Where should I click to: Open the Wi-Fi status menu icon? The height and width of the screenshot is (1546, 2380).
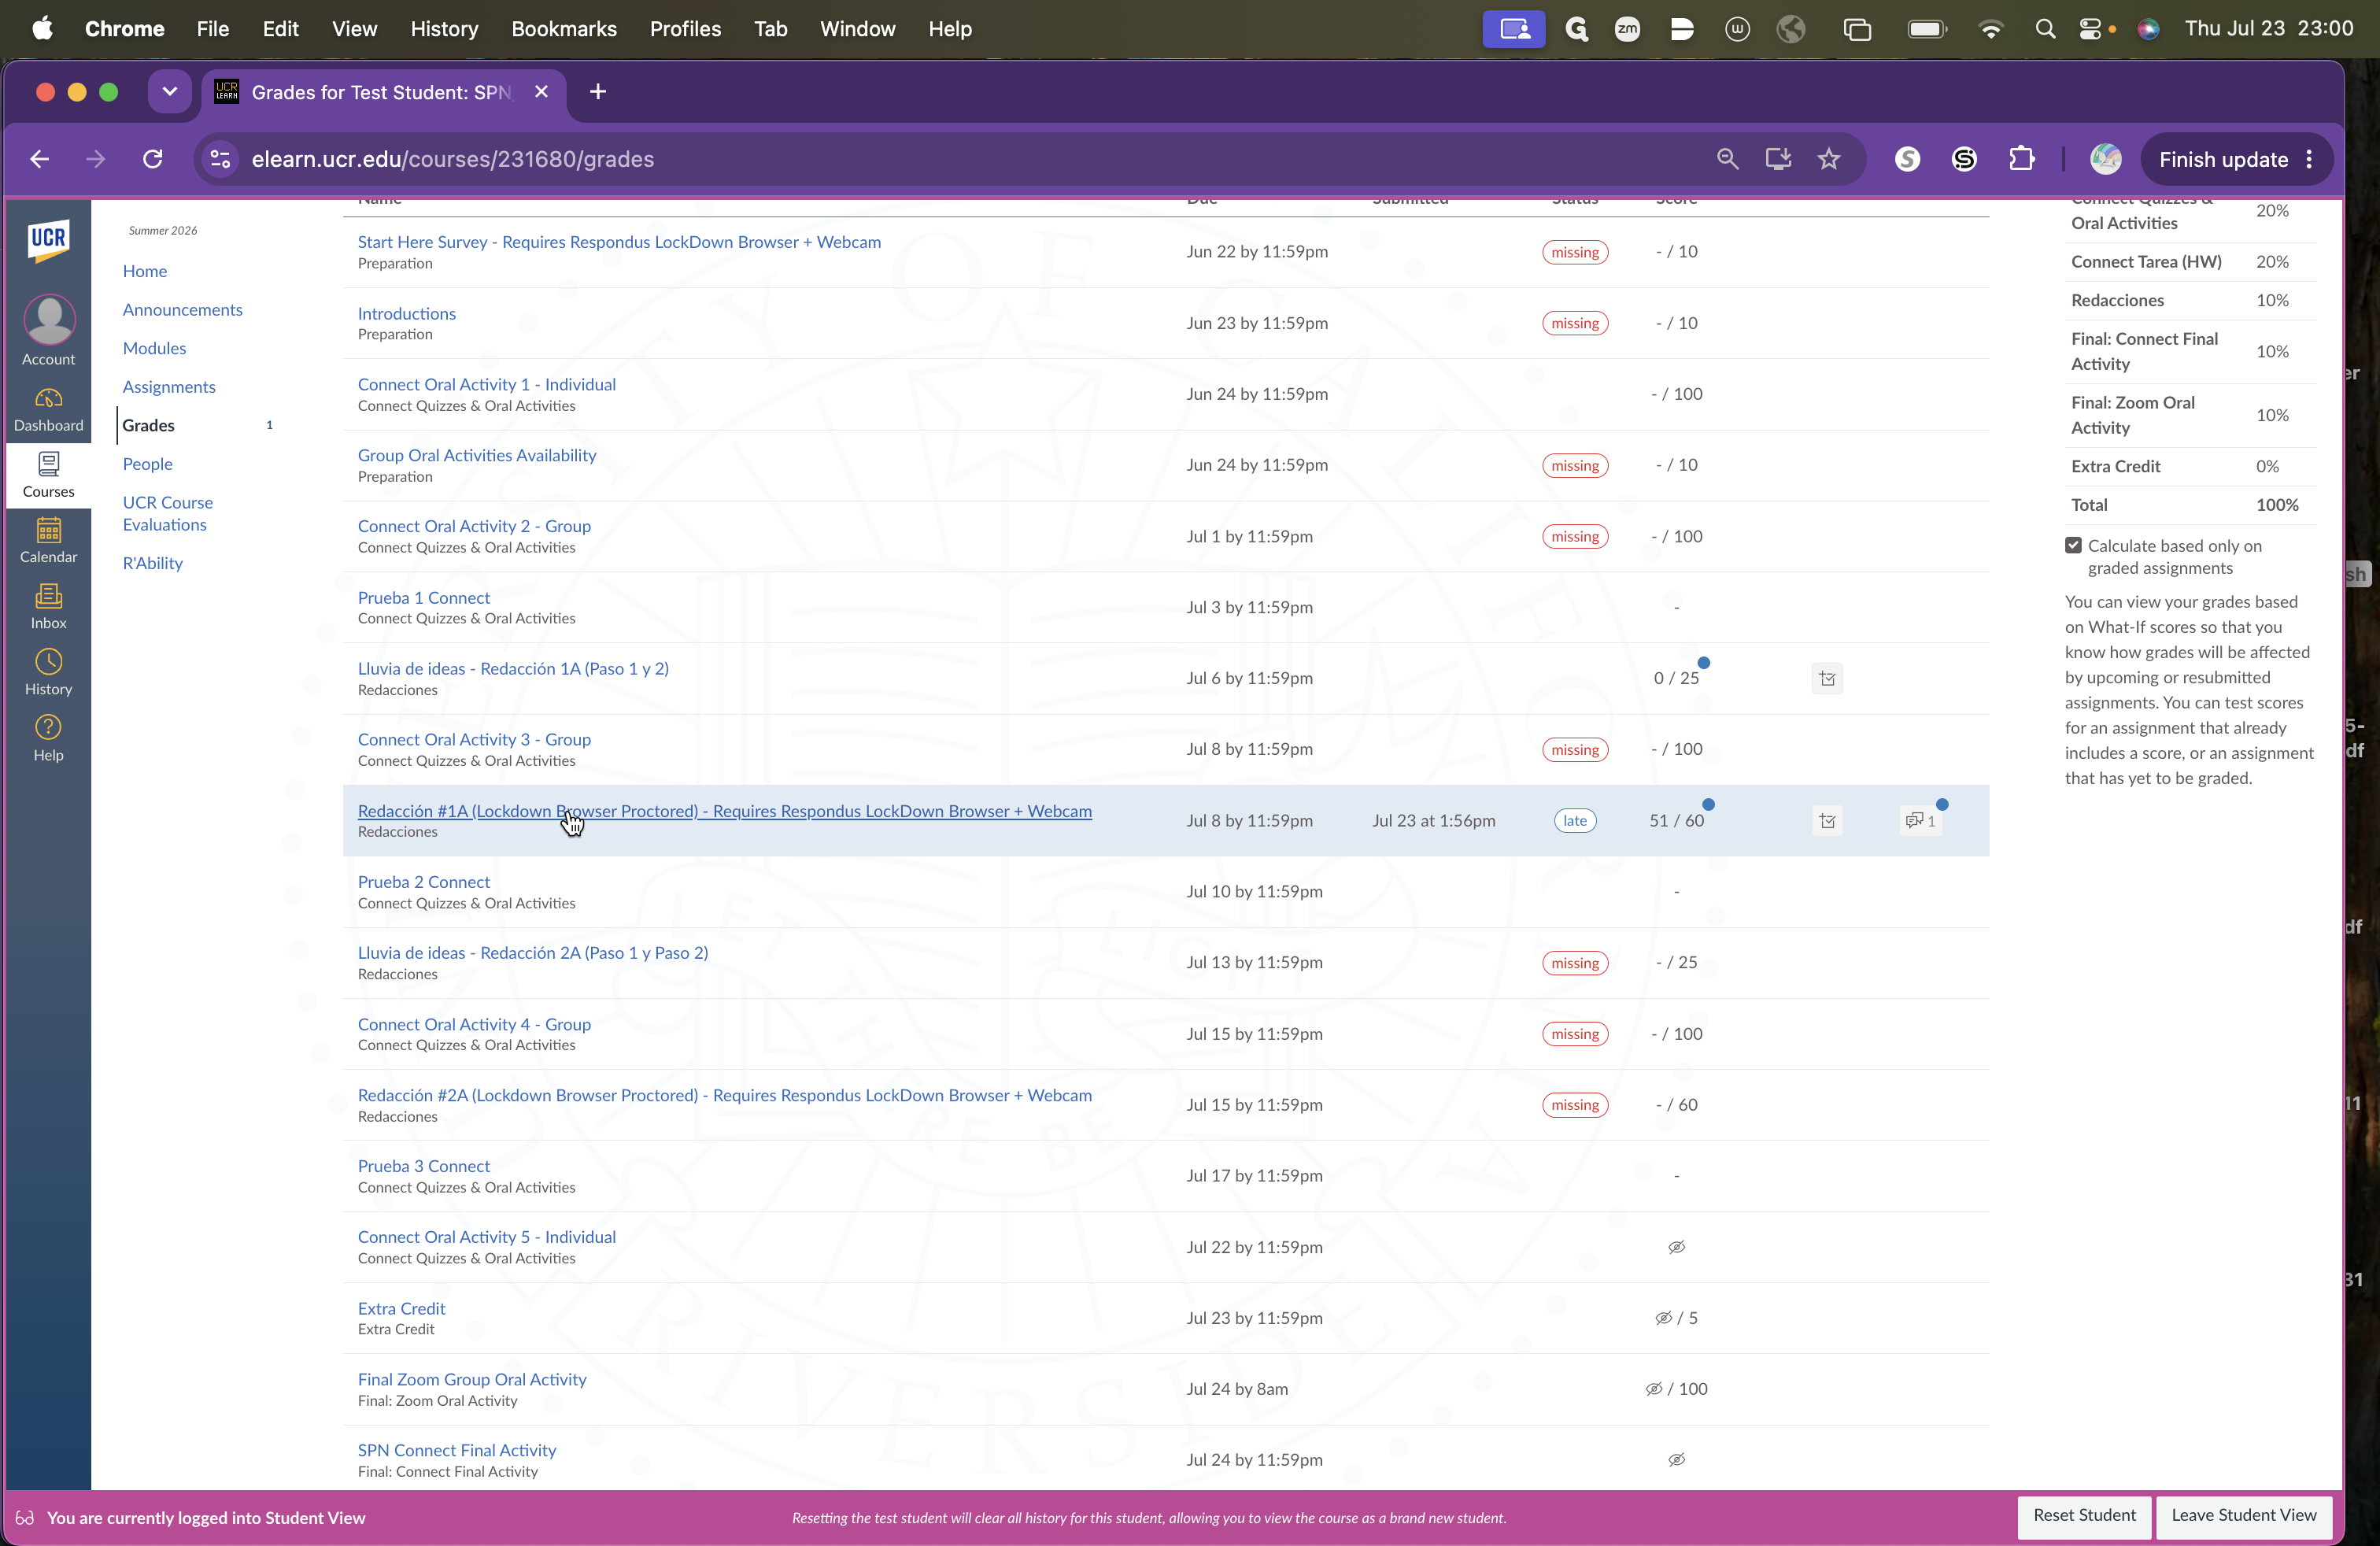(x=1990, y=29)
